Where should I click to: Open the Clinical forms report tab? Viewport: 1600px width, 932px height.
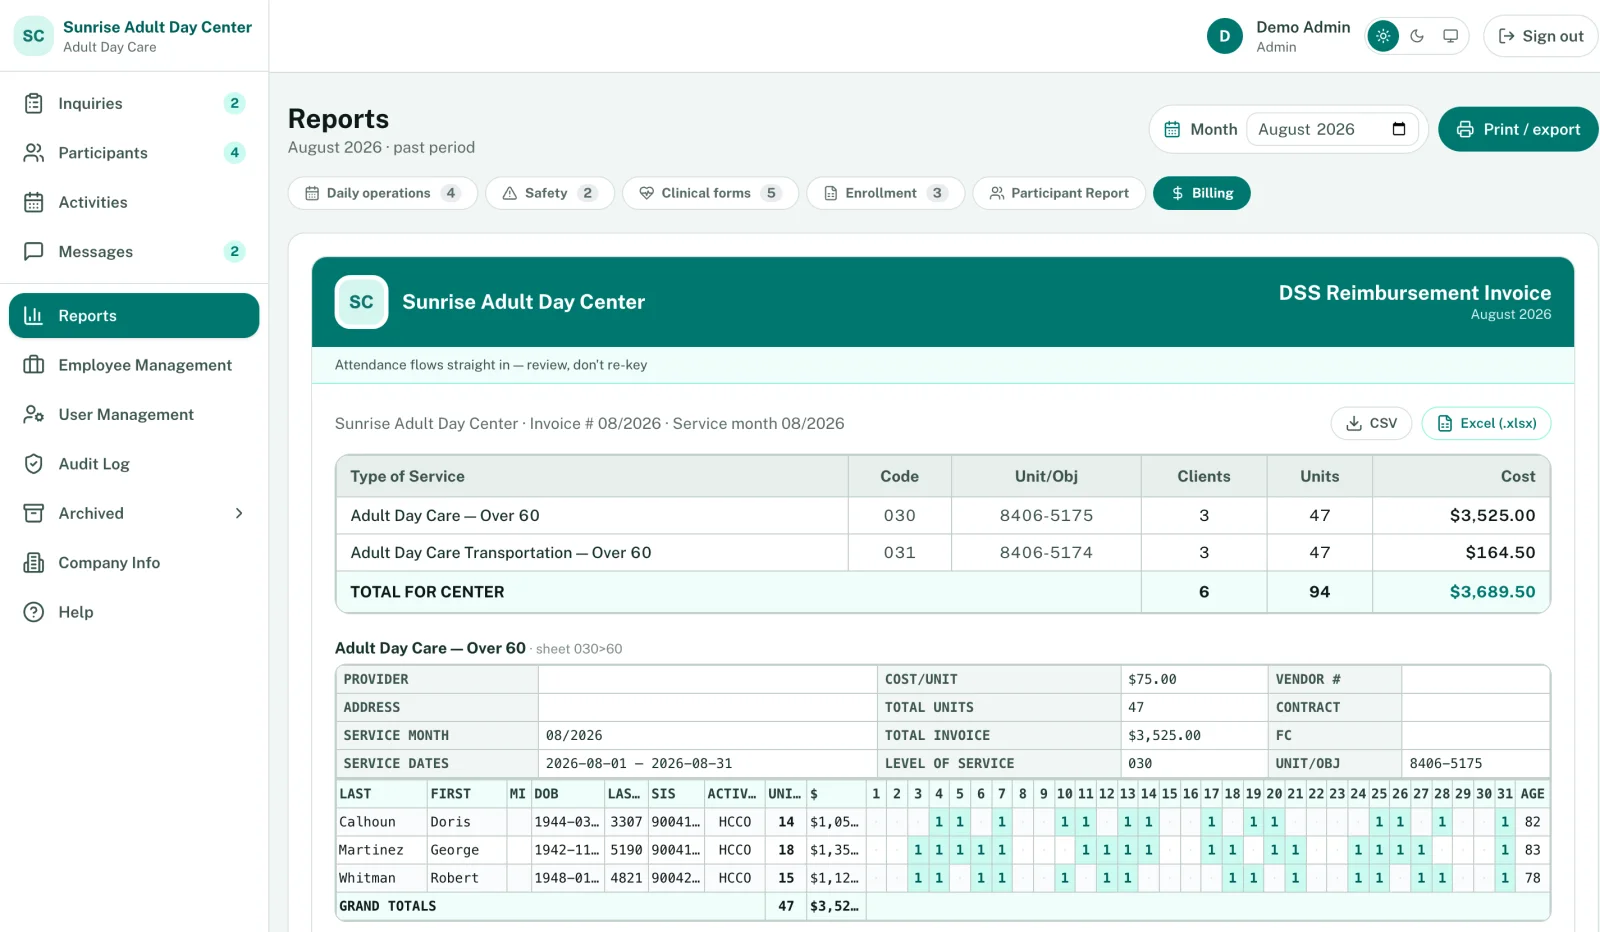(x=710, y=193)
